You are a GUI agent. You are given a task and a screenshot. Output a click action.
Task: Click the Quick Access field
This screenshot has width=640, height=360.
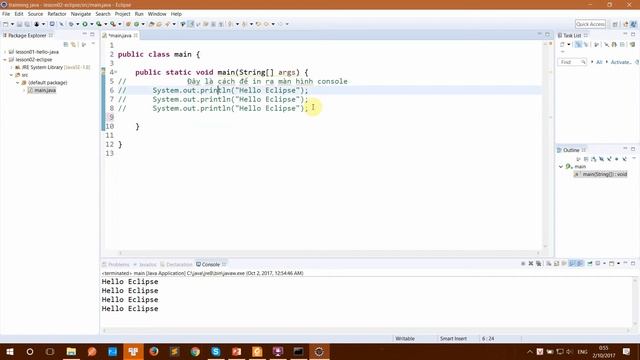590,24
